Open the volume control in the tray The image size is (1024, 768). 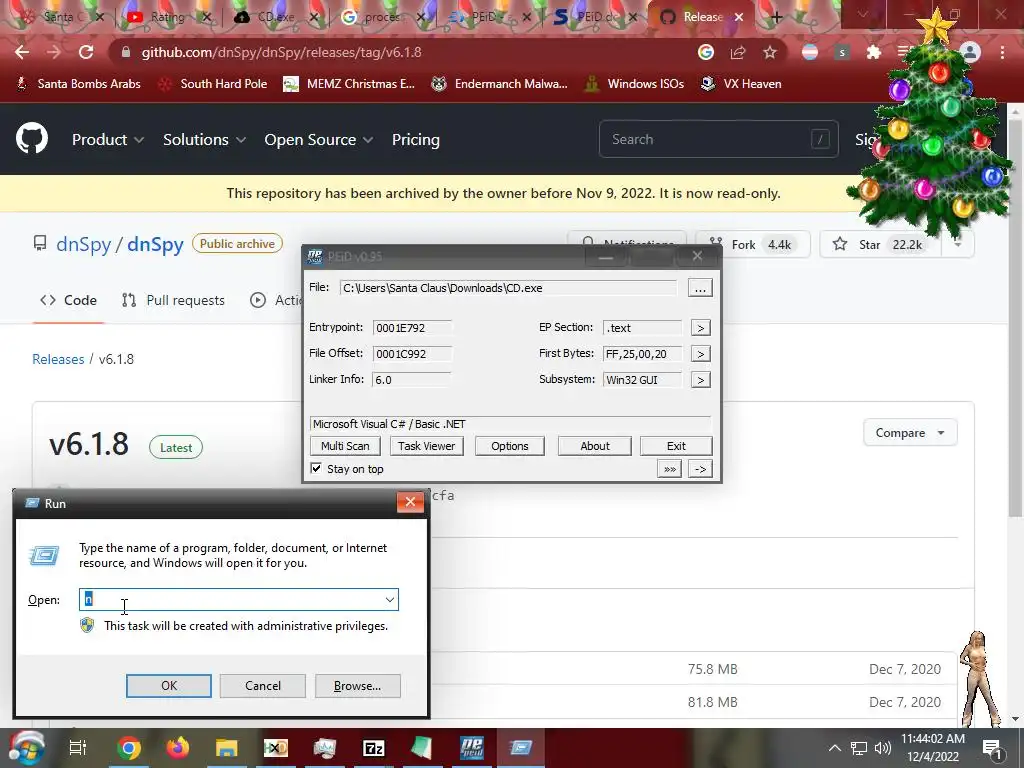point(883,748)
